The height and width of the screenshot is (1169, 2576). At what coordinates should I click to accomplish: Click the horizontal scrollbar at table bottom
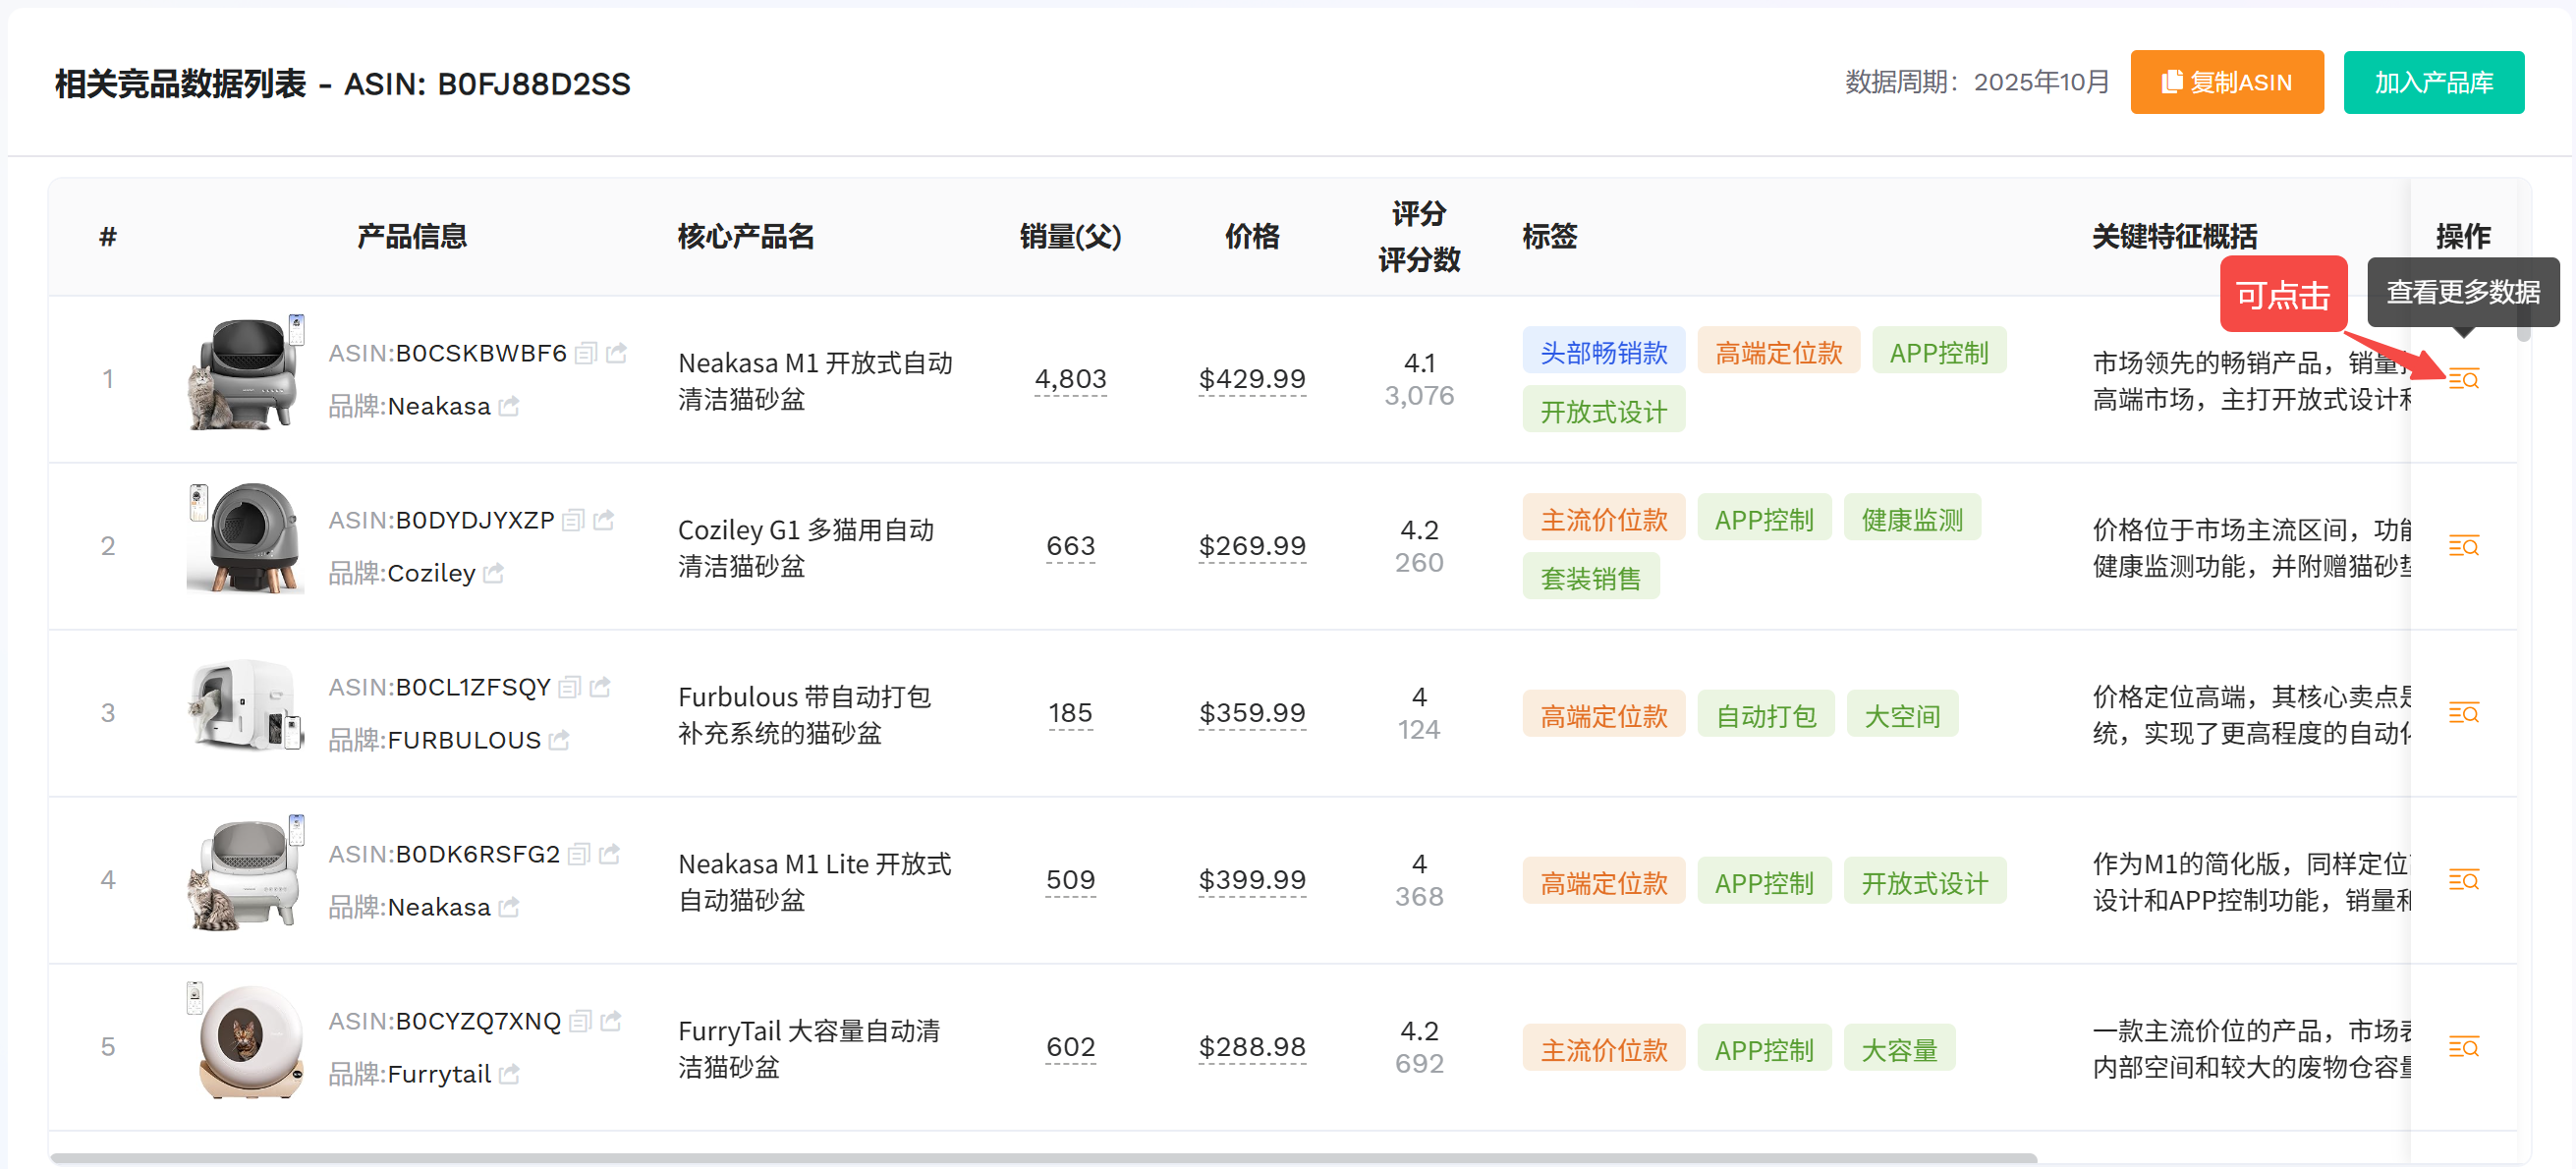[x=1042, y=1158]
